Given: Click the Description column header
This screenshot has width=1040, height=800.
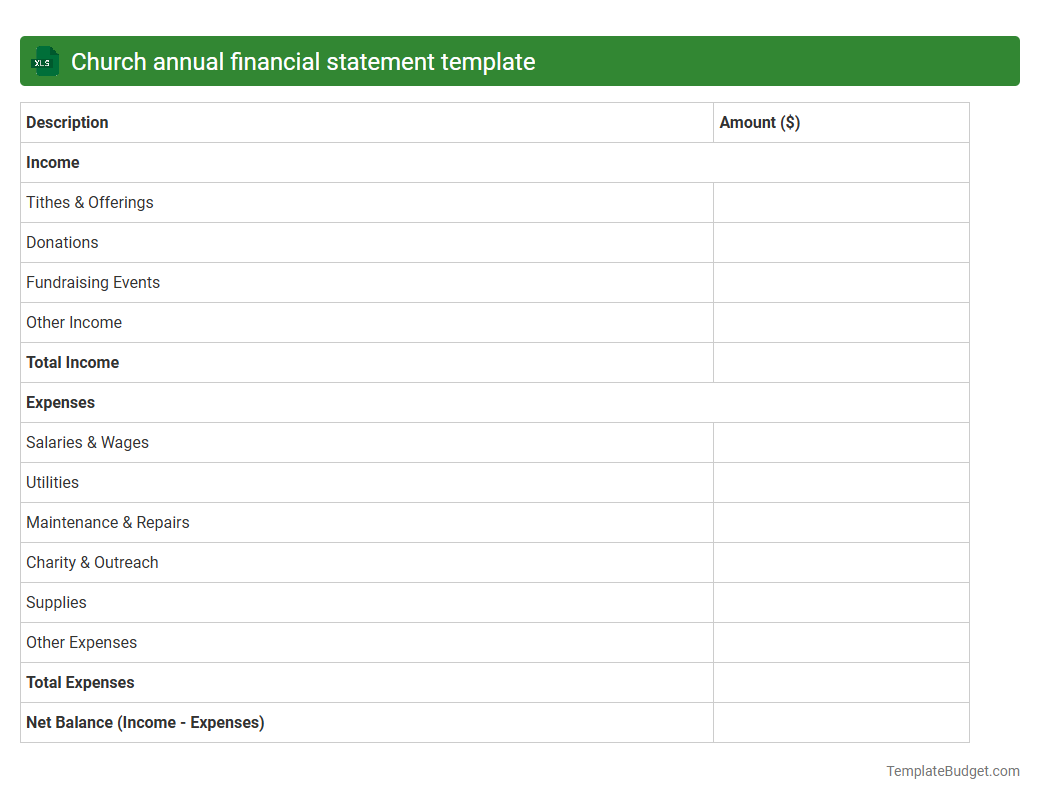Looking at the screenshot, I should tap(67, 122).
